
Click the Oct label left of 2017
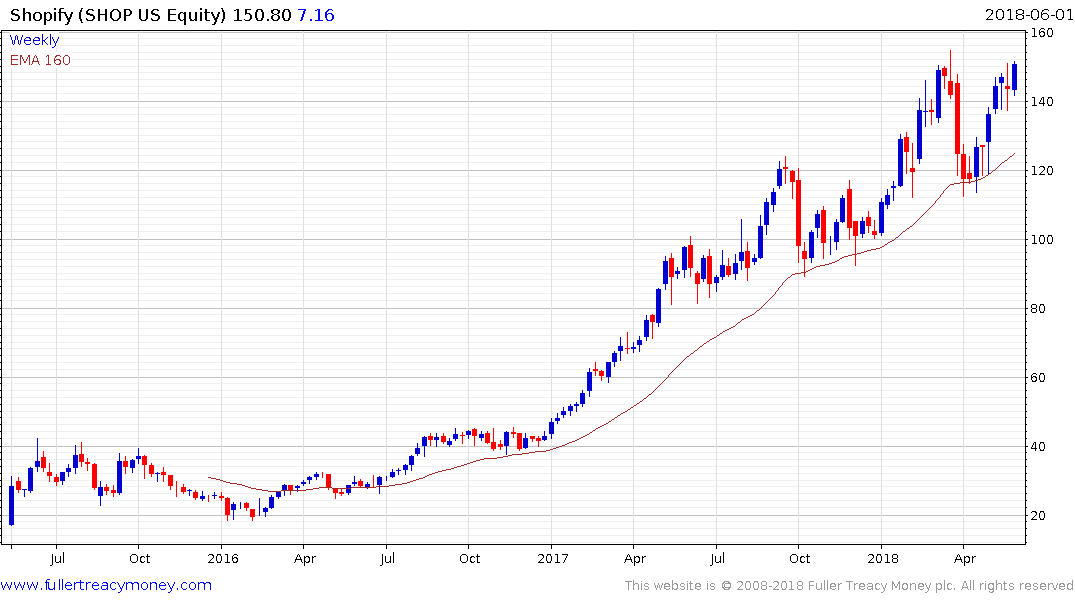tap(470, 559)
